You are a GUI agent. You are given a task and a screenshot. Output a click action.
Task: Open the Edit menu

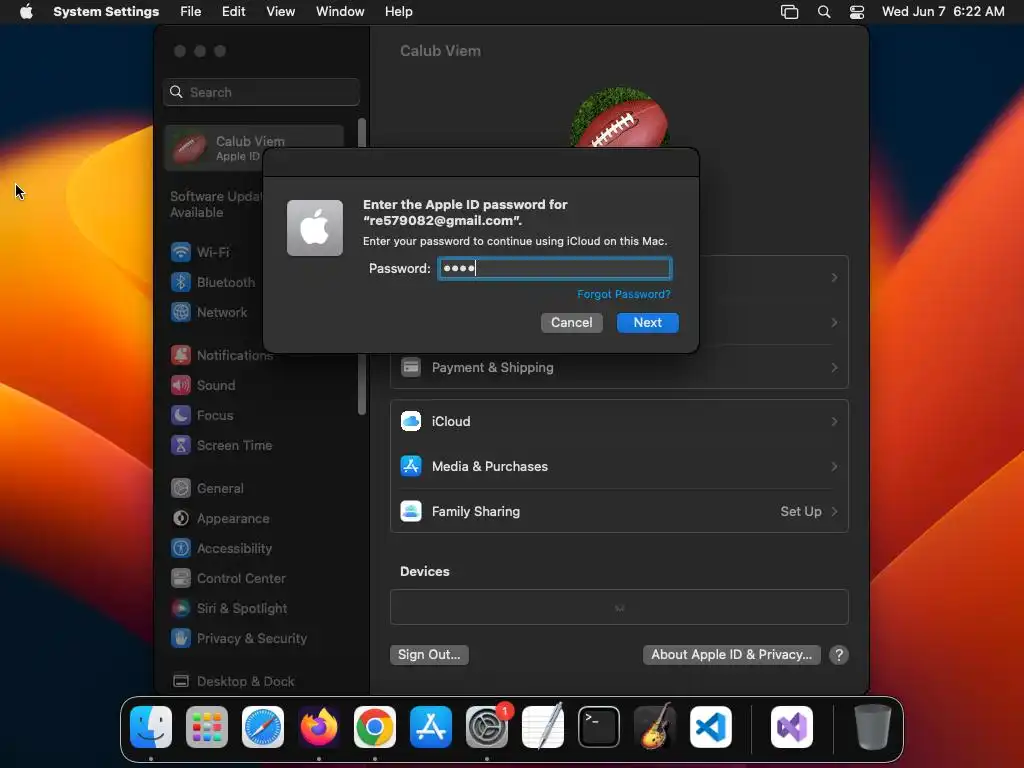click(x=234, y=12)
